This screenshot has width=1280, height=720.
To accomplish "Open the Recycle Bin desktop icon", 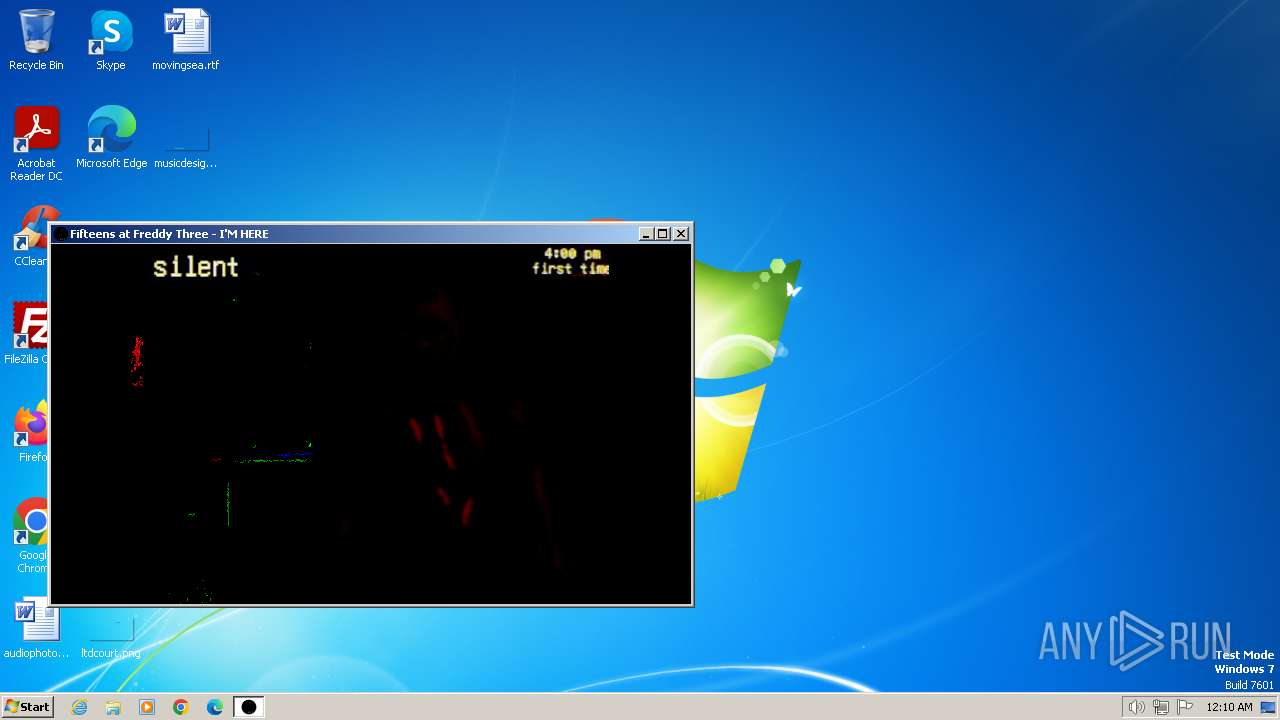I will (36, 40).
